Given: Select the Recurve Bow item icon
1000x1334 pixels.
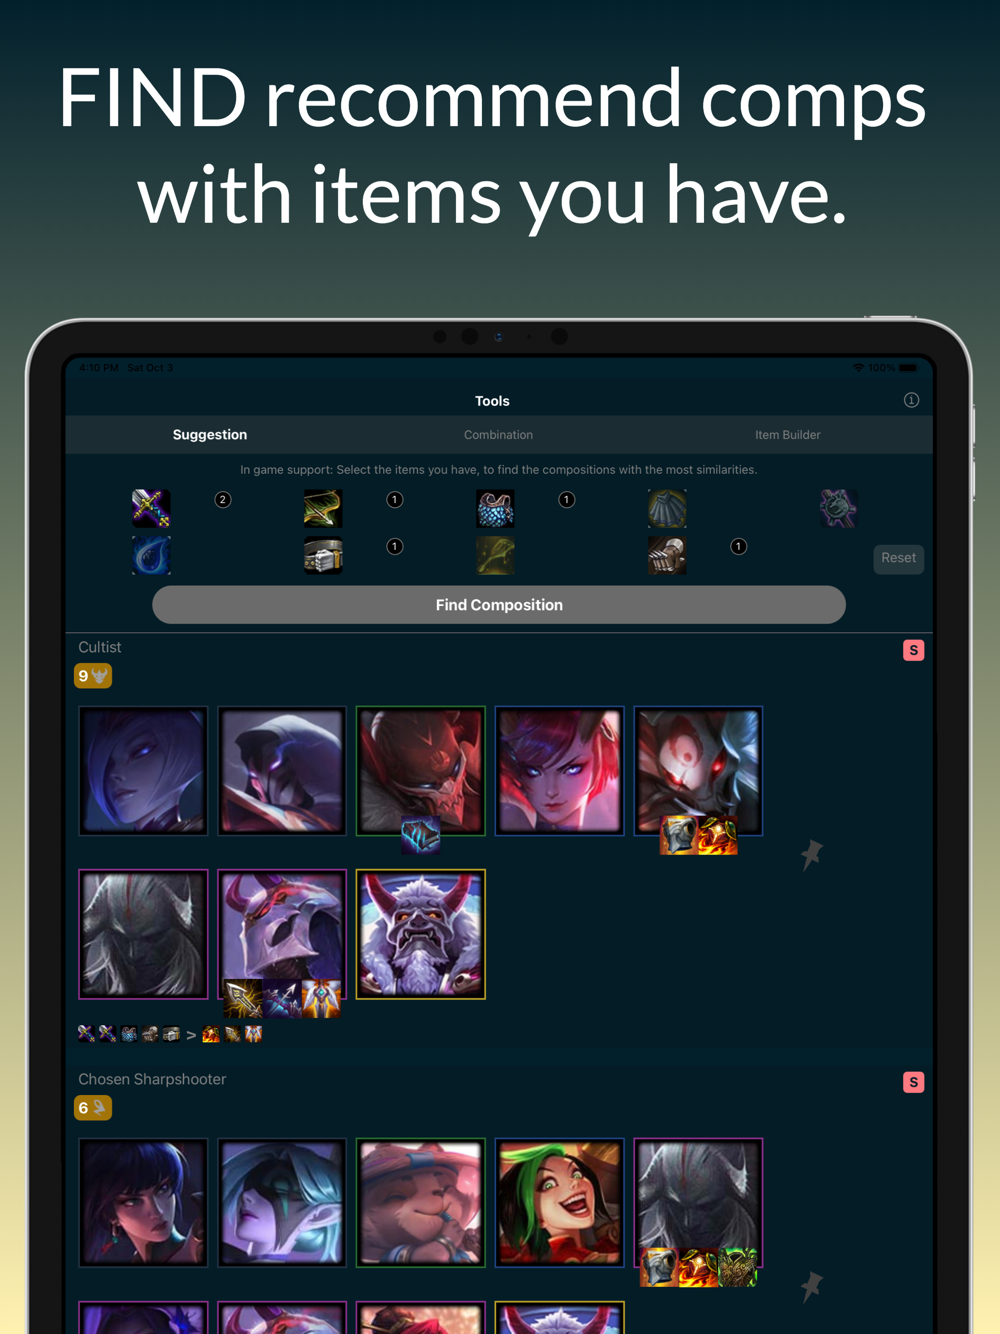Looking at the screenshot, I should tap(323, 508).
